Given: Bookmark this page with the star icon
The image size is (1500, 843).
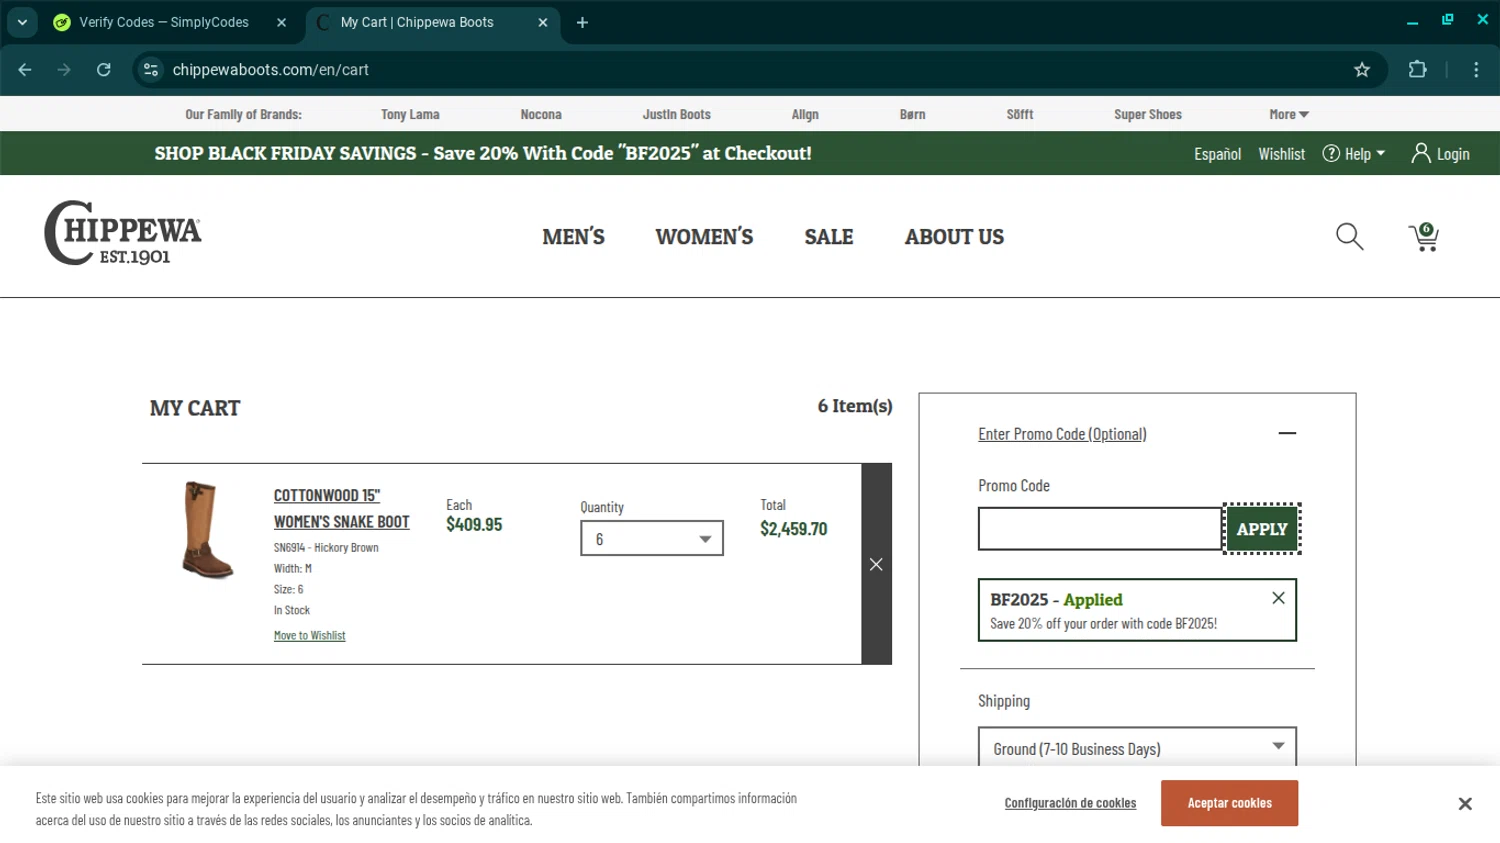Looking at the screenshot, I should [x=1362, y=70].
